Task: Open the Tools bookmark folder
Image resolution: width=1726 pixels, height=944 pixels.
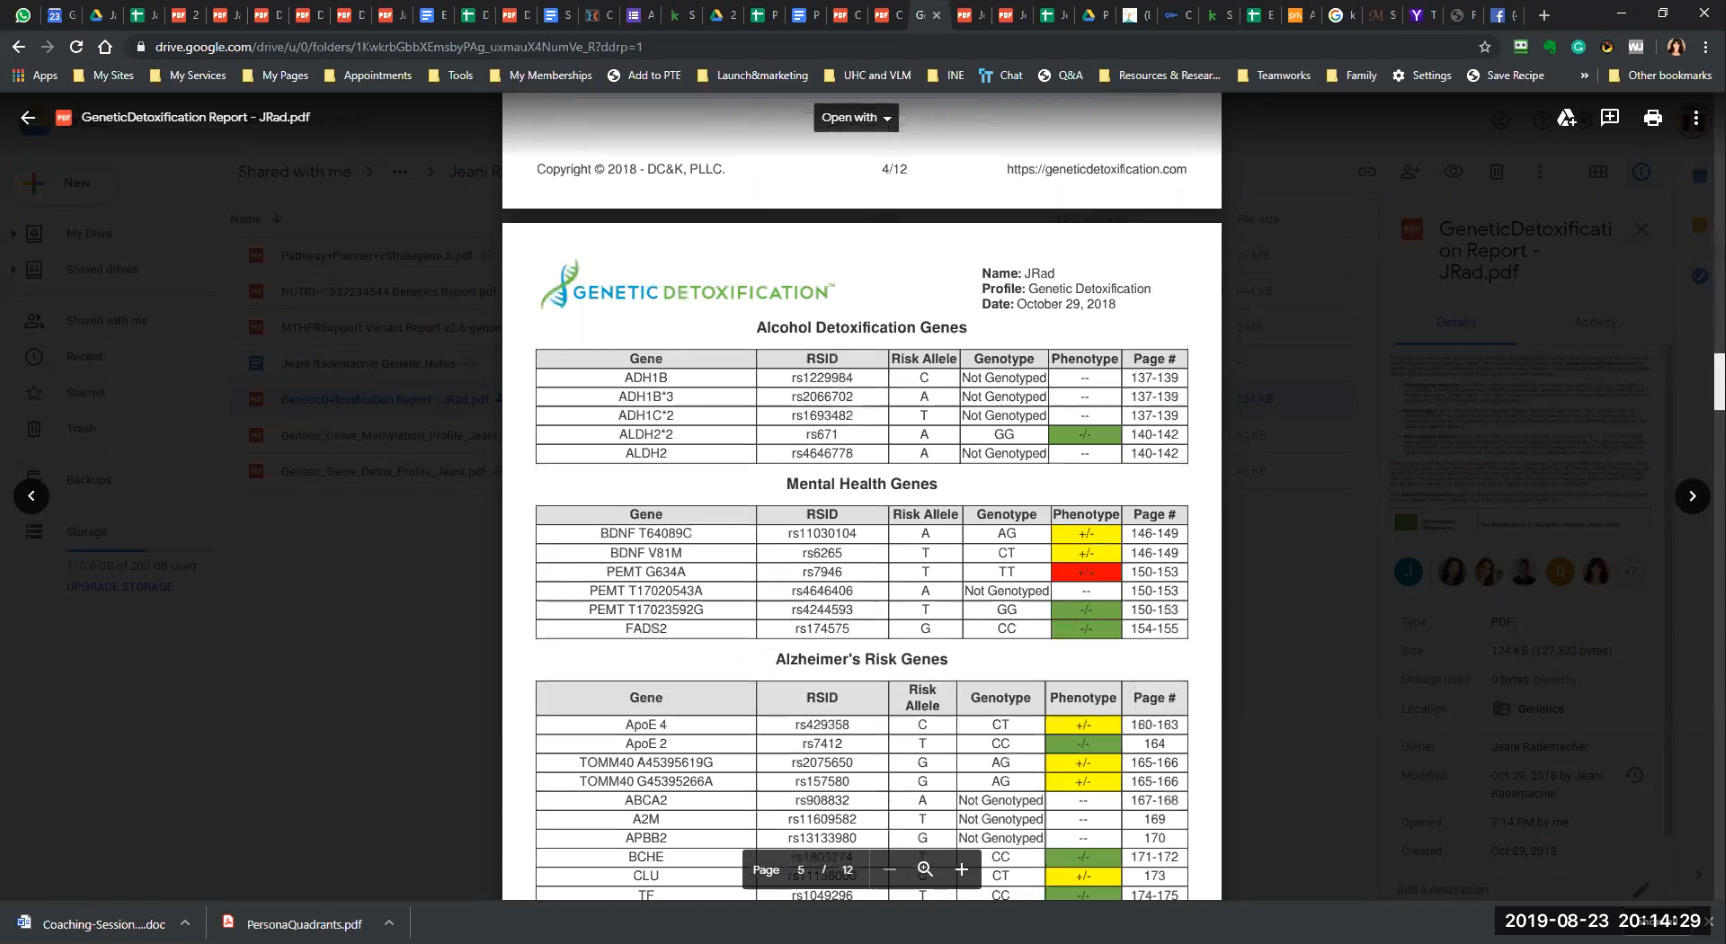Action: [x=450, y=75]
